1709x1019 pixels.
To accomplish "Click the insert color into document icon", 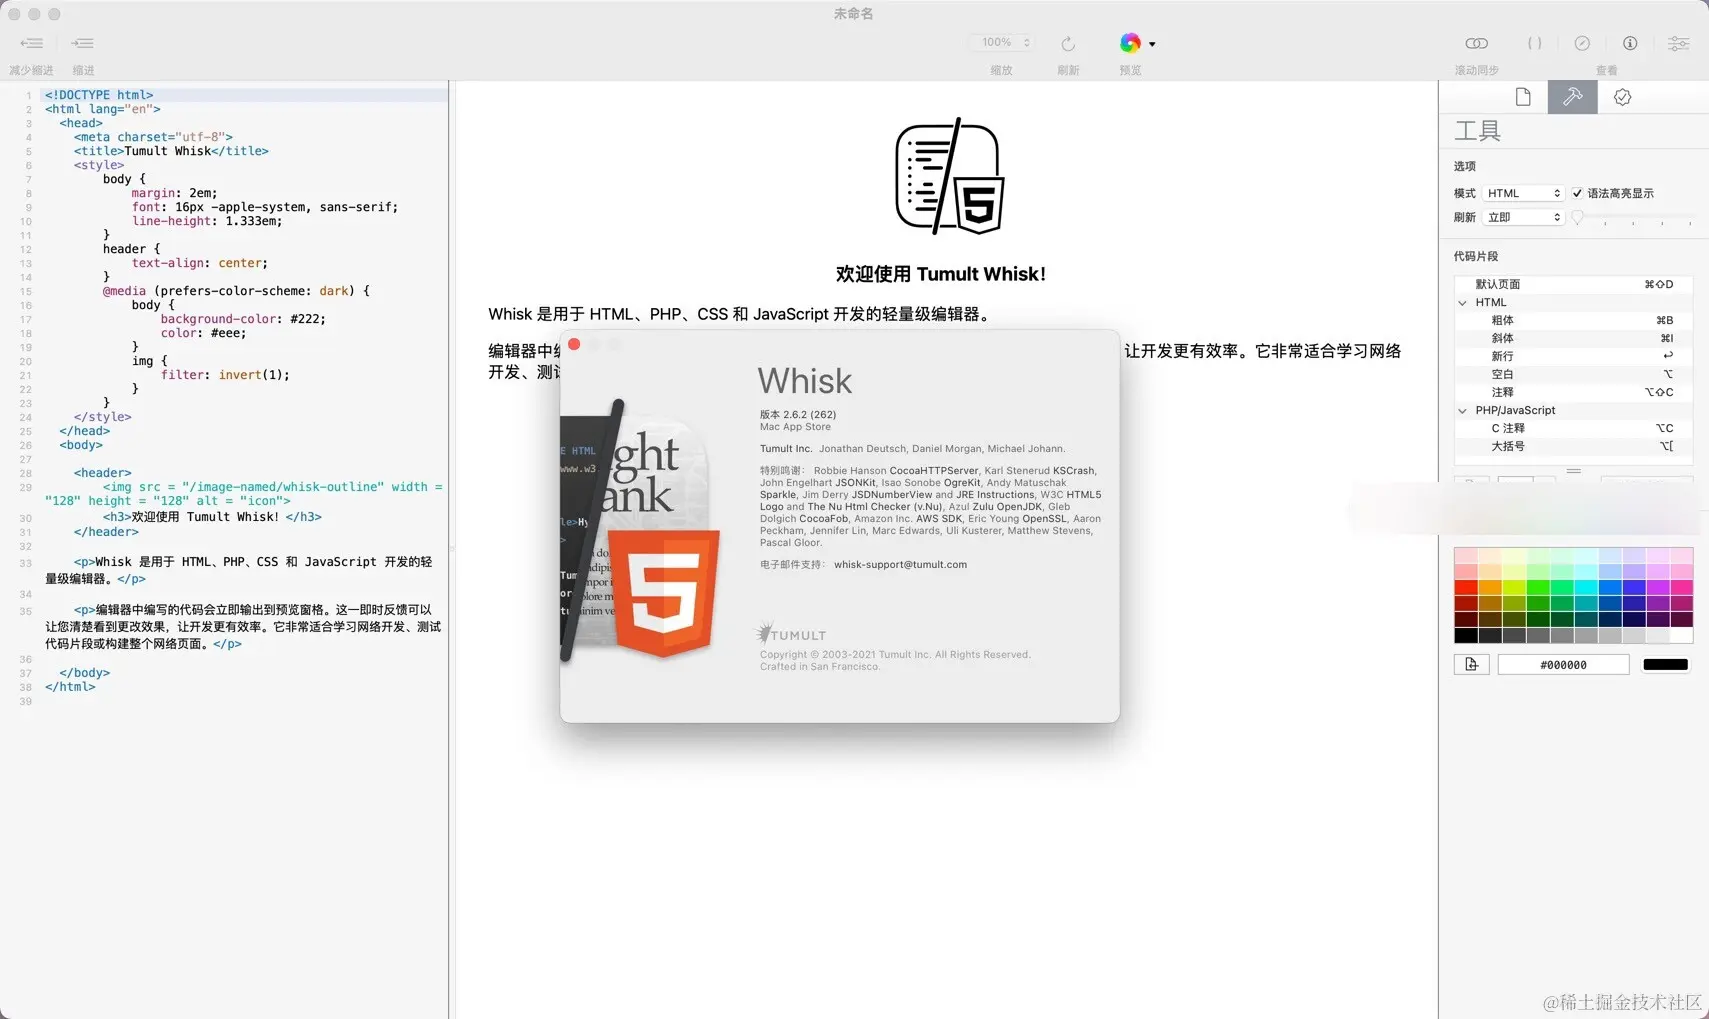I will coord(1472,665).
